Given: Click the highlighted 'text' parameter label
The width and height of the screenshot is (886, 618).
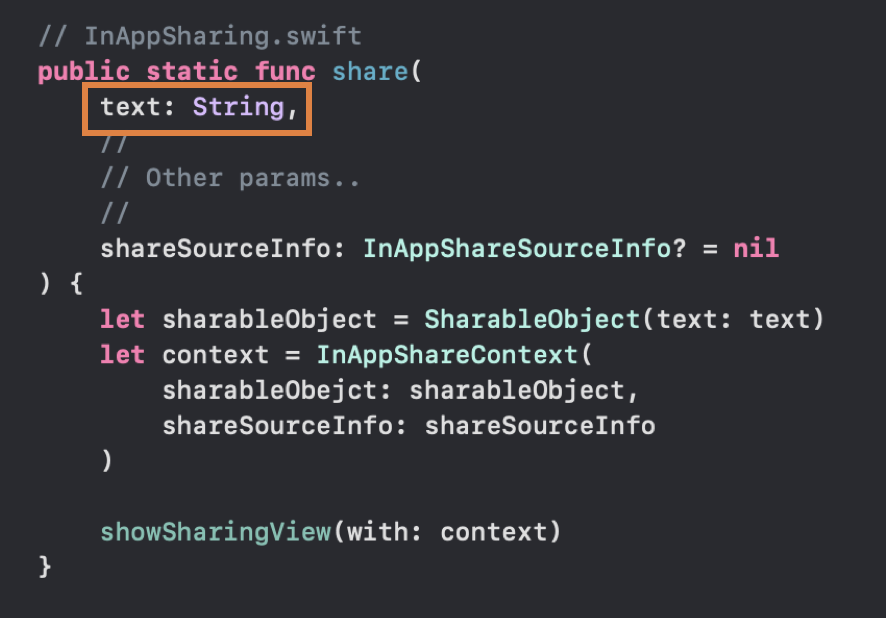Looking at the screenshot, I should [x=131, y=107].
